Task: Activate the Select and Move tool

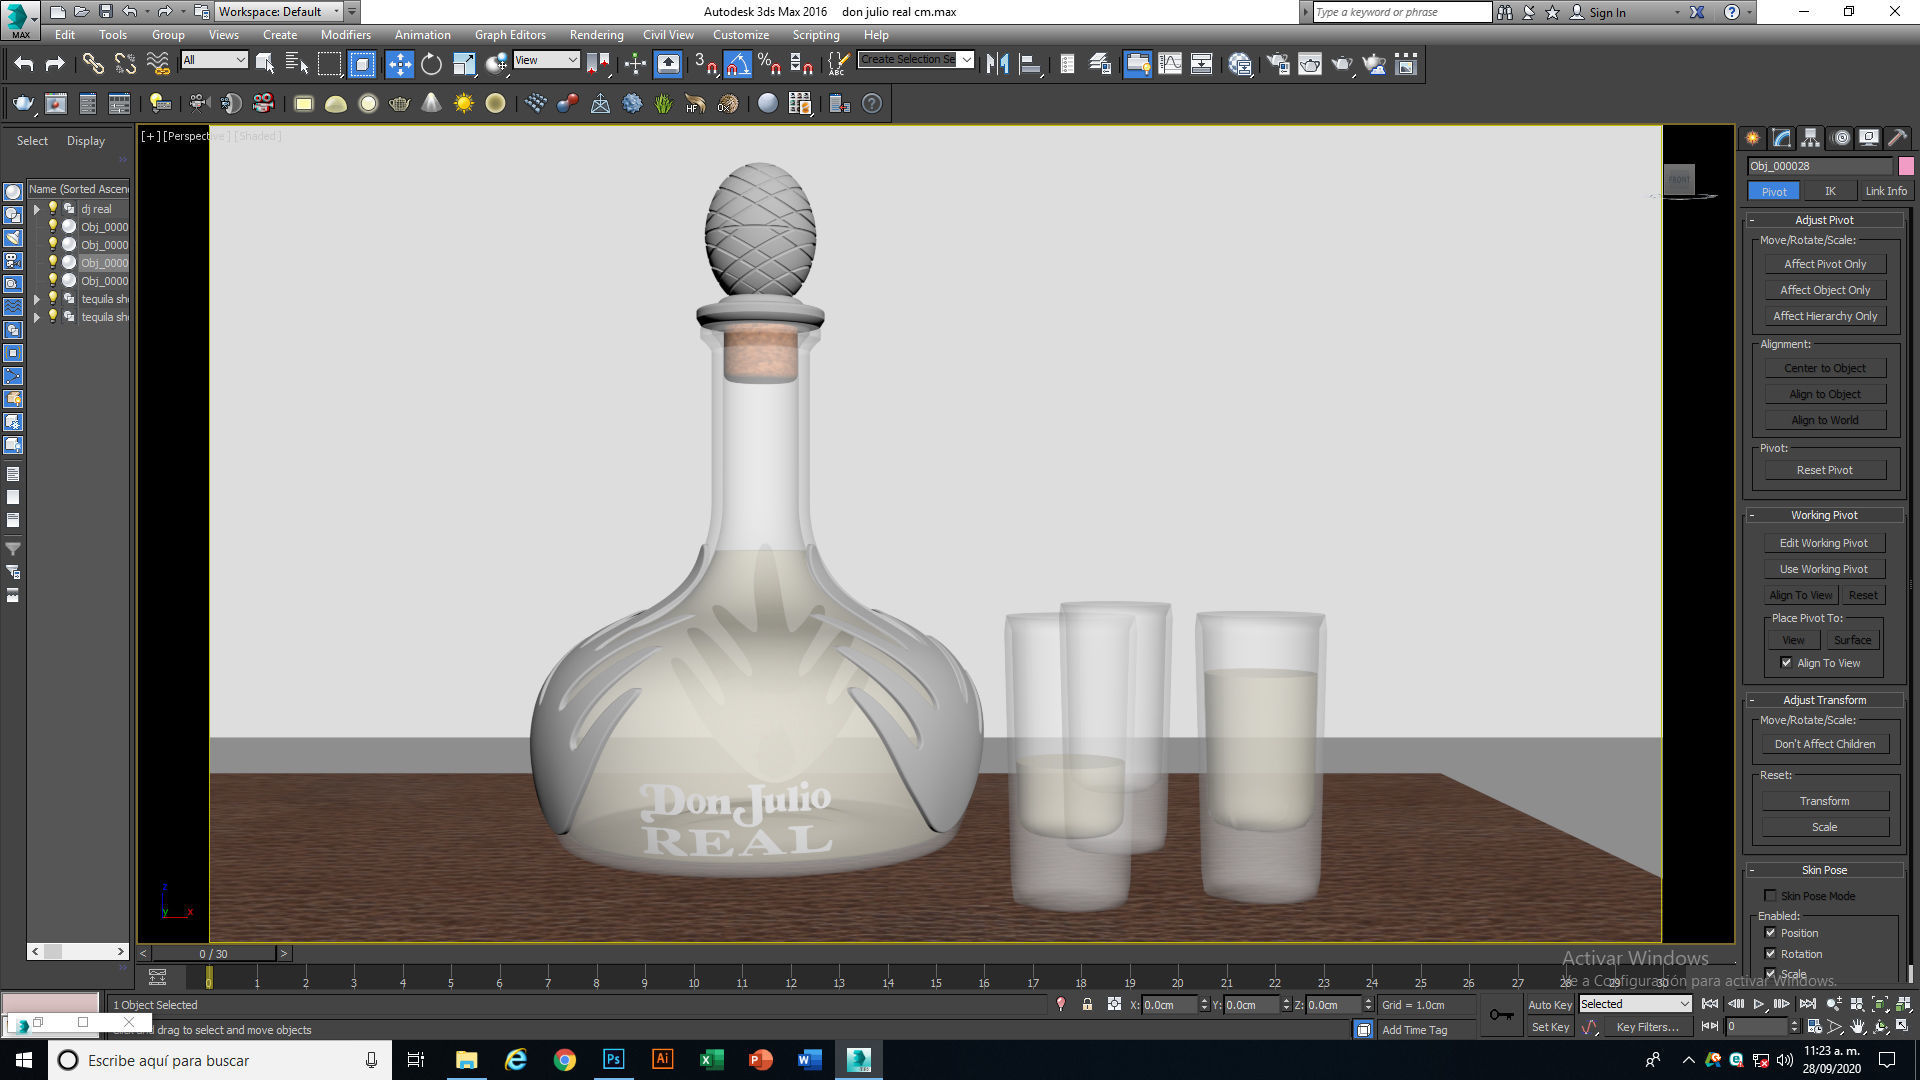Action: (399, 64)
